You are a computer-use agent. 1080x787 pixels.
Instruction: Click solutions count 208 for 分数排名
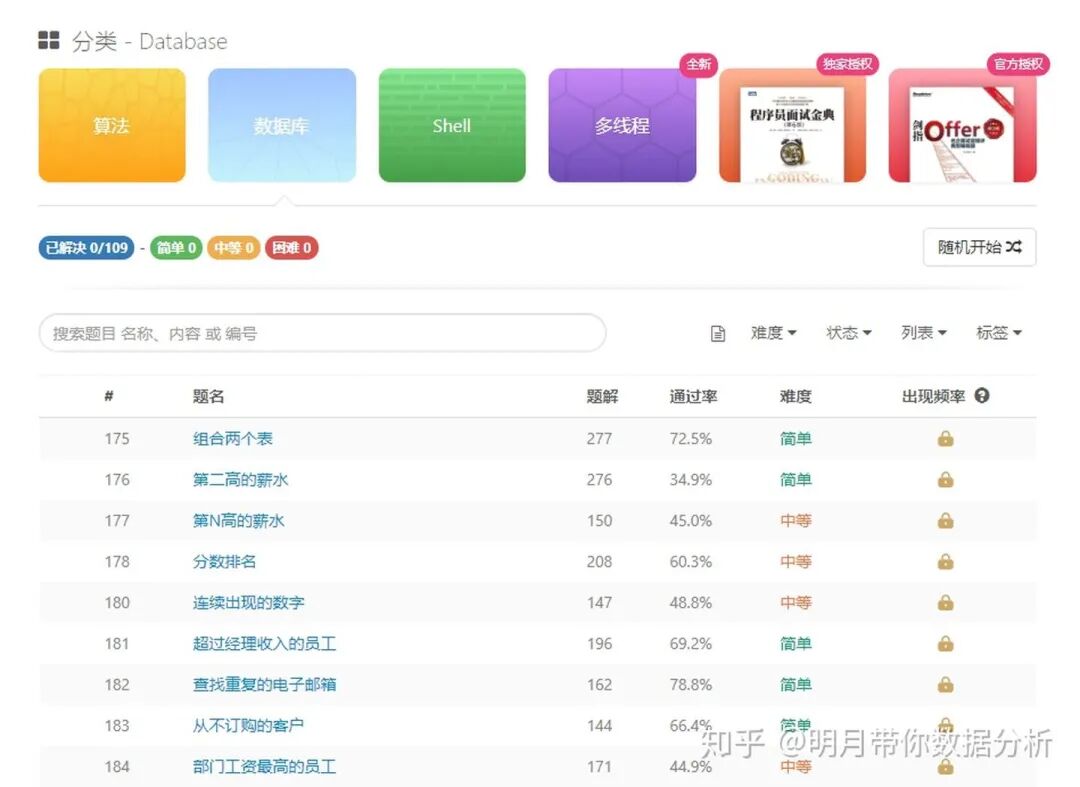[599, 562]
